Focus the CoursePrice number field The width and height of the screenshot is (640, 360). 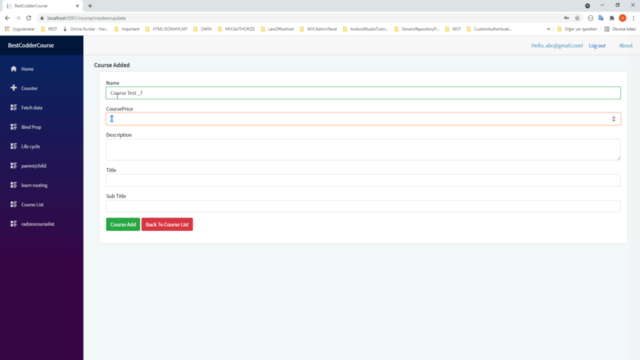point(363,119)
